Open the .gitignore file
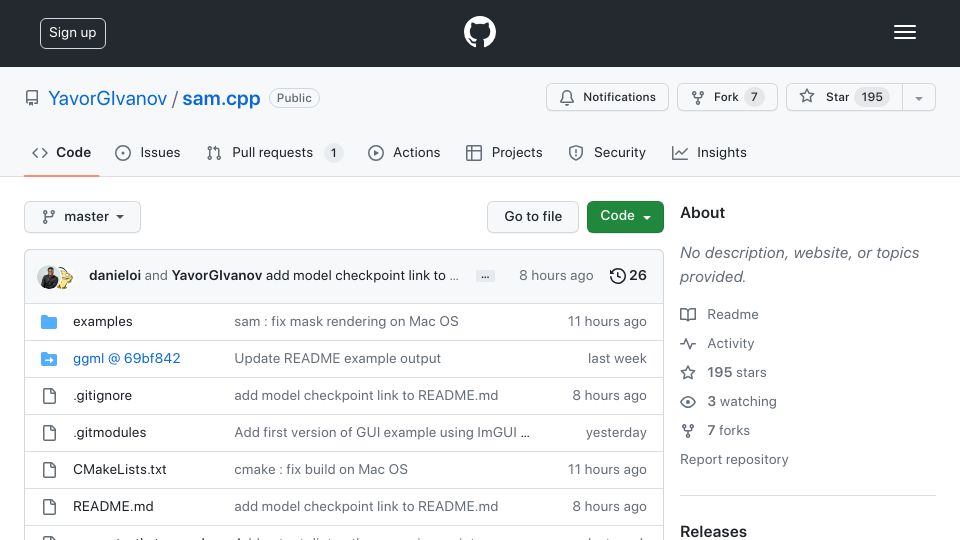 tap(102, 396)
